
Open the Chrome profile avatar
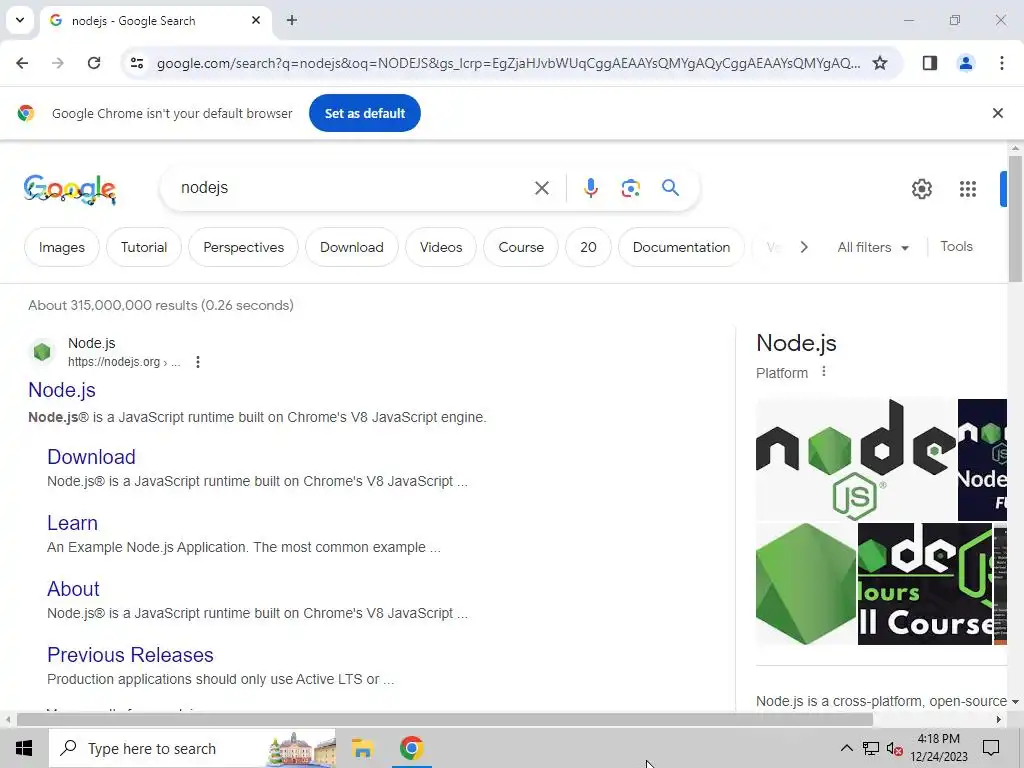965,63
